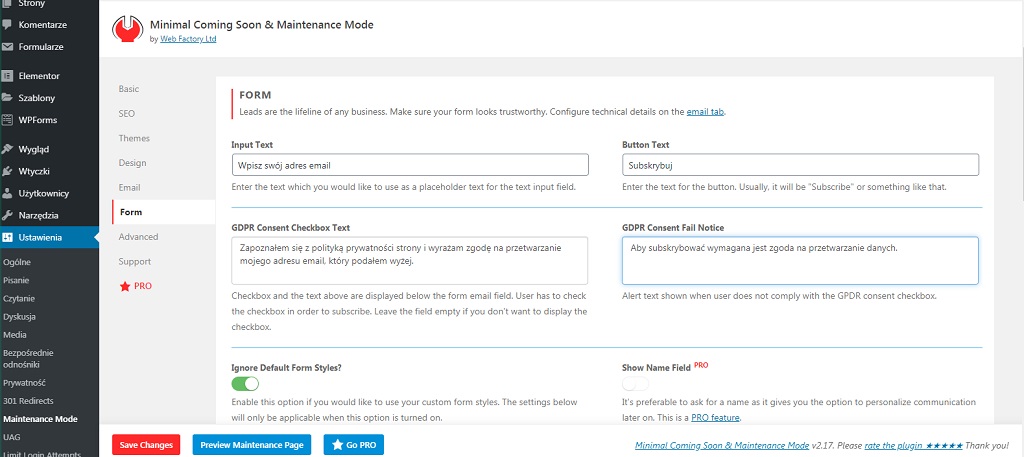Open Ustawienia menu item

coord(50,238)
